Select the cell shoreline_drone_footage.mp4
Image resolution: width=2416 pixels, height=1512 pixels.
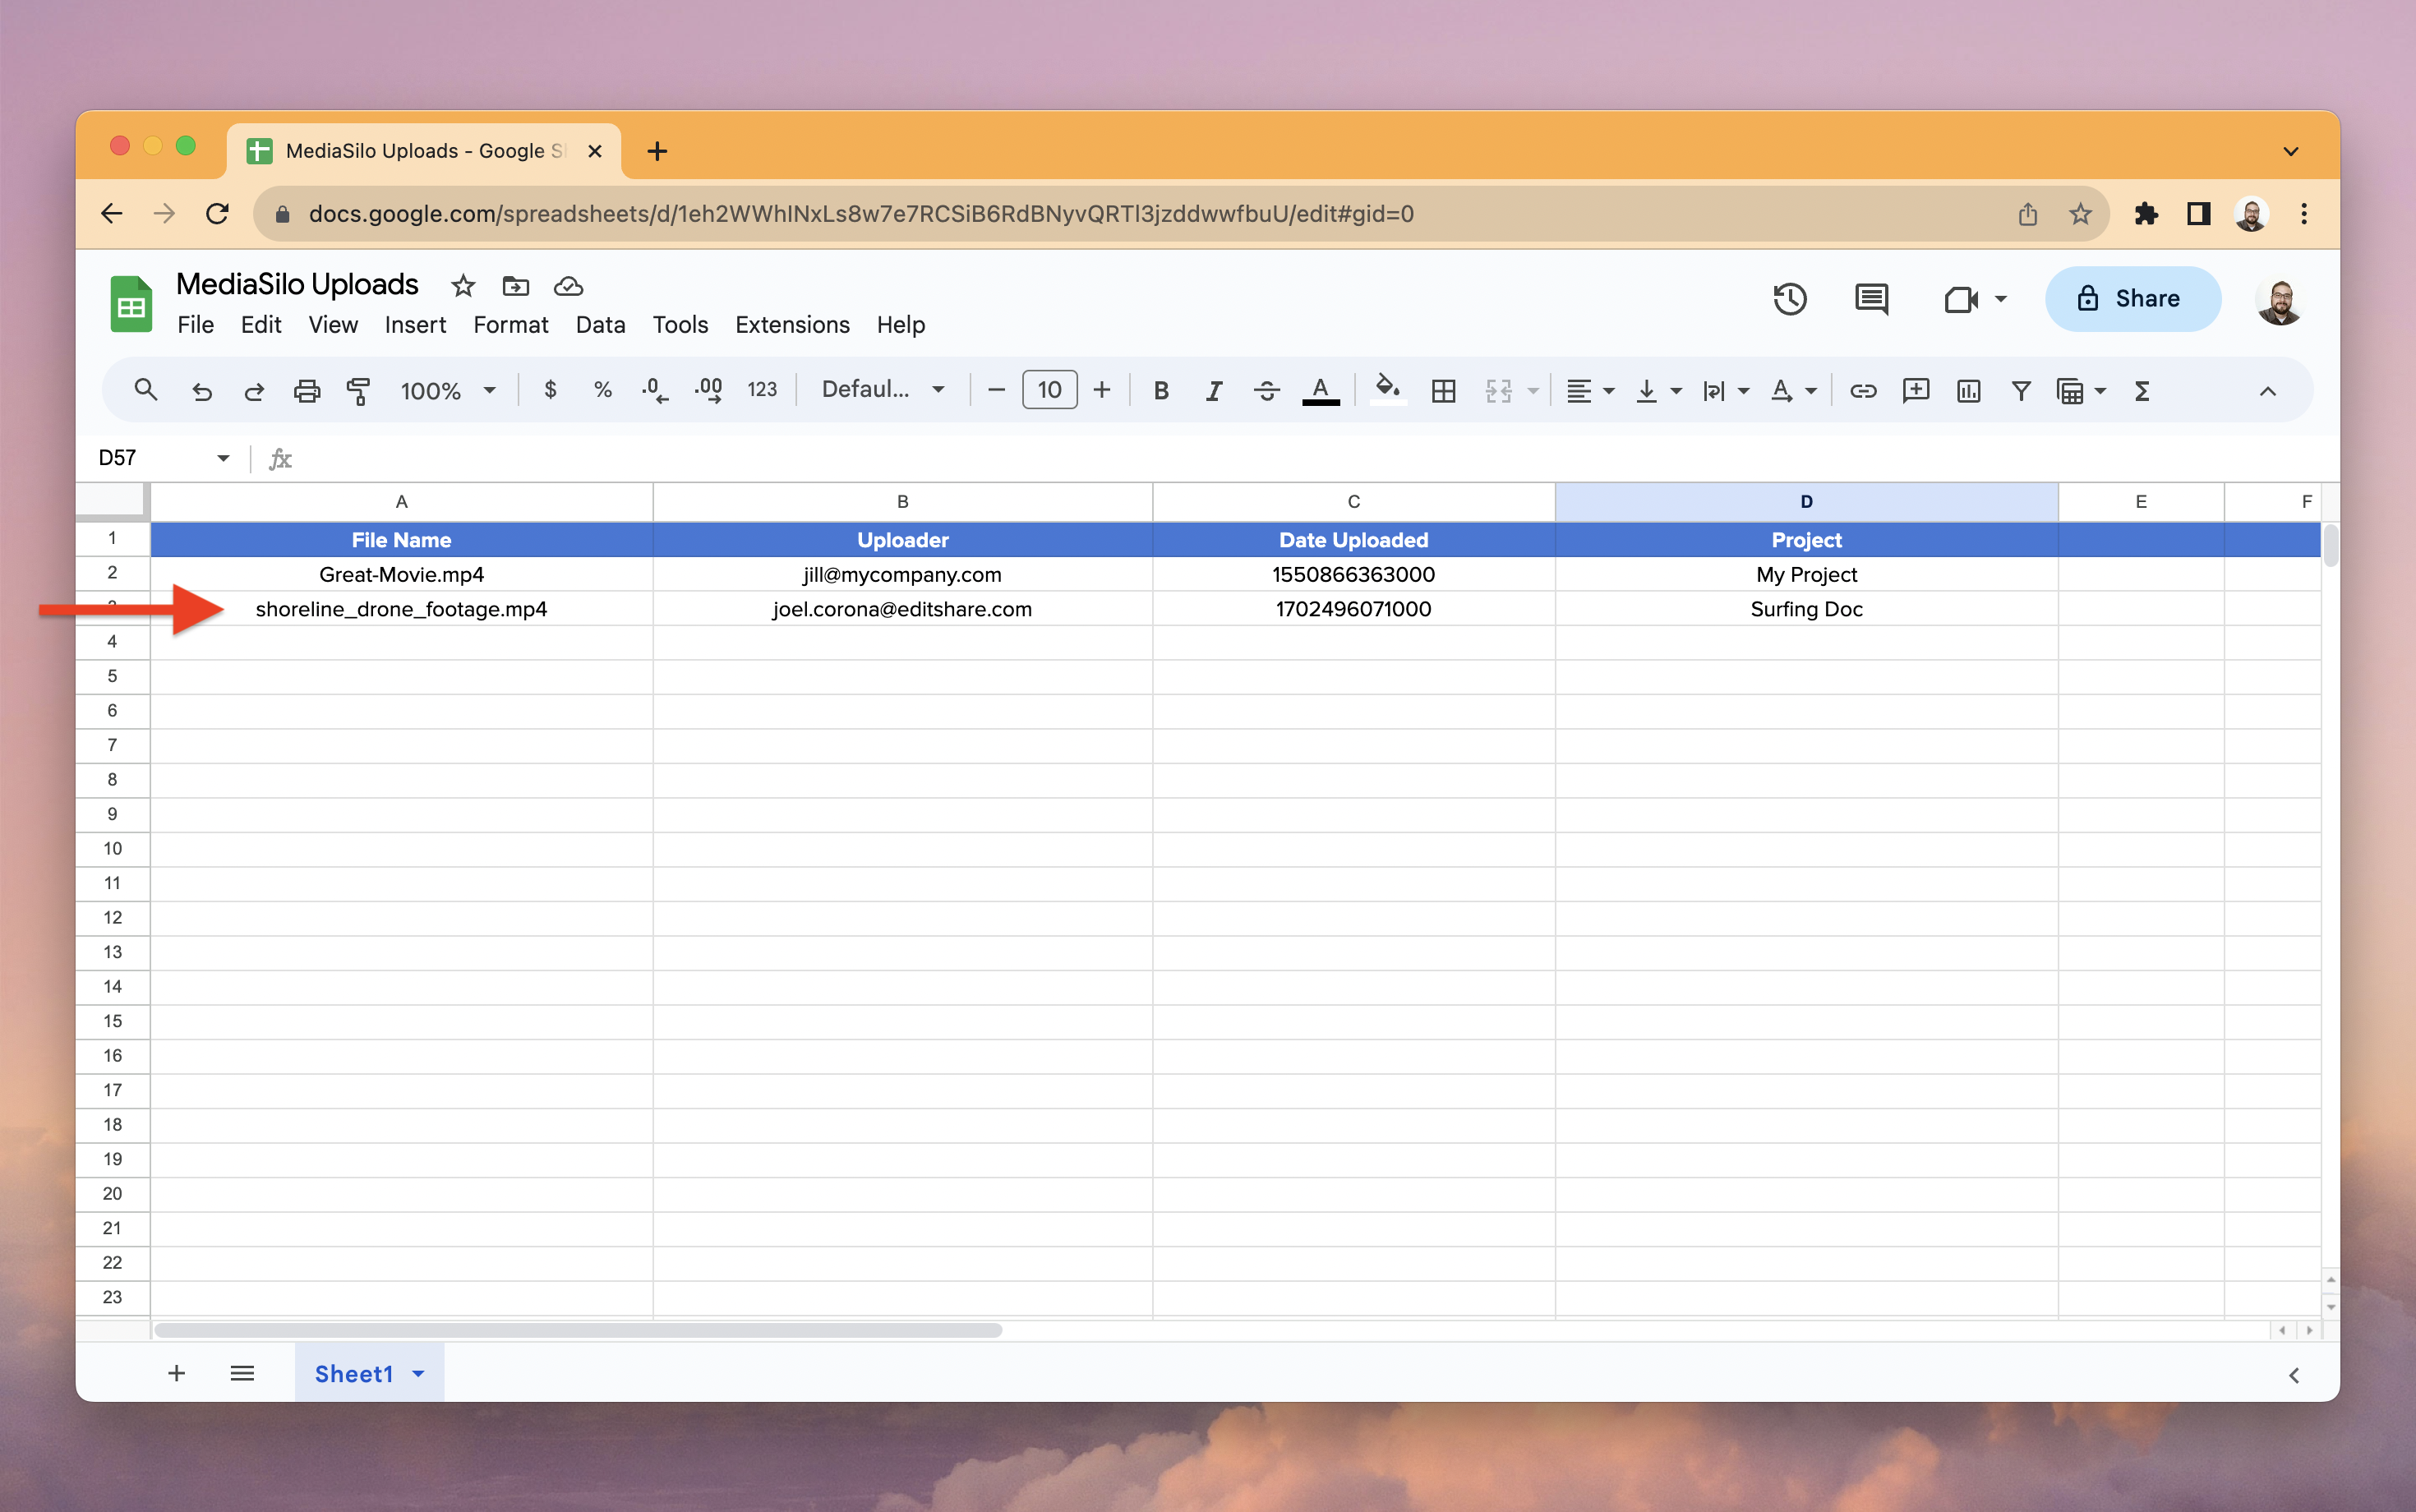click(x=401, y=609)
